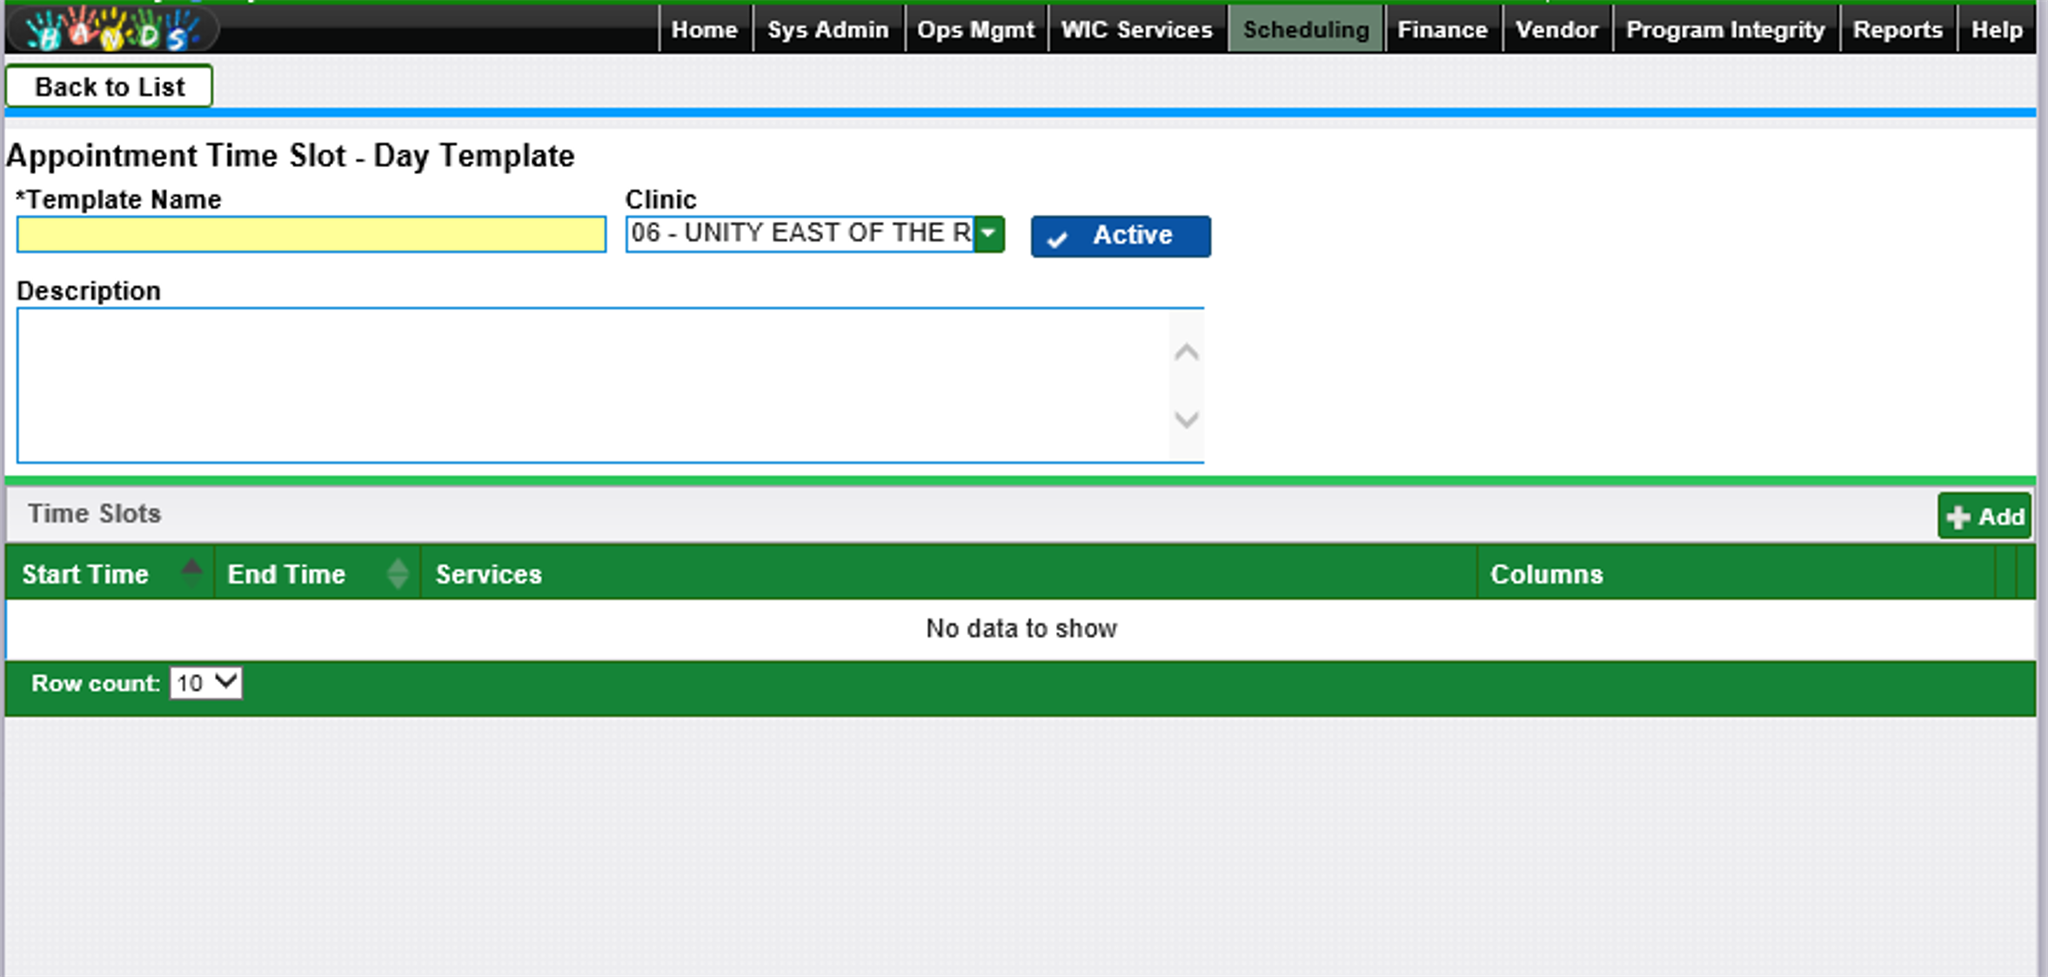Click the Services column header
The image size is (2048, 977).
[489, 574]
